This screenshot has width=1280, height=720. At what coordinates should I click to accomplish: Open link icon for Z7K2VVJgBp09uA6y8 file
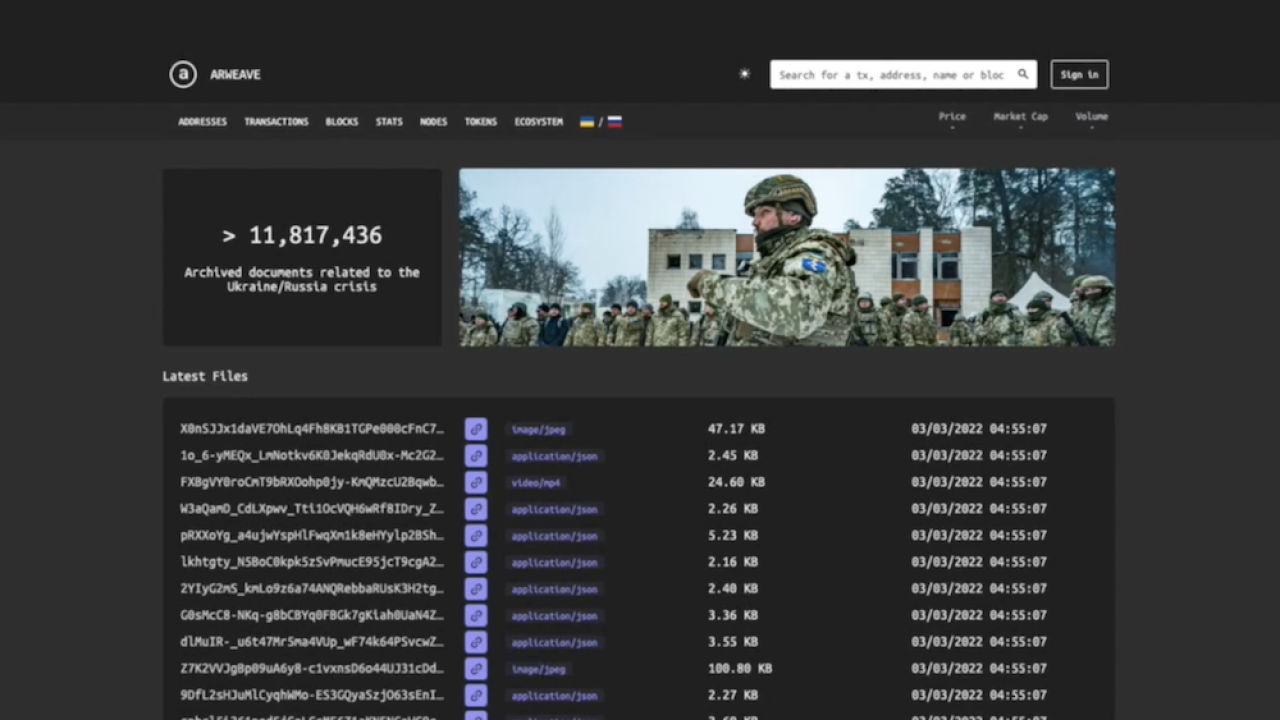point(476,668)
